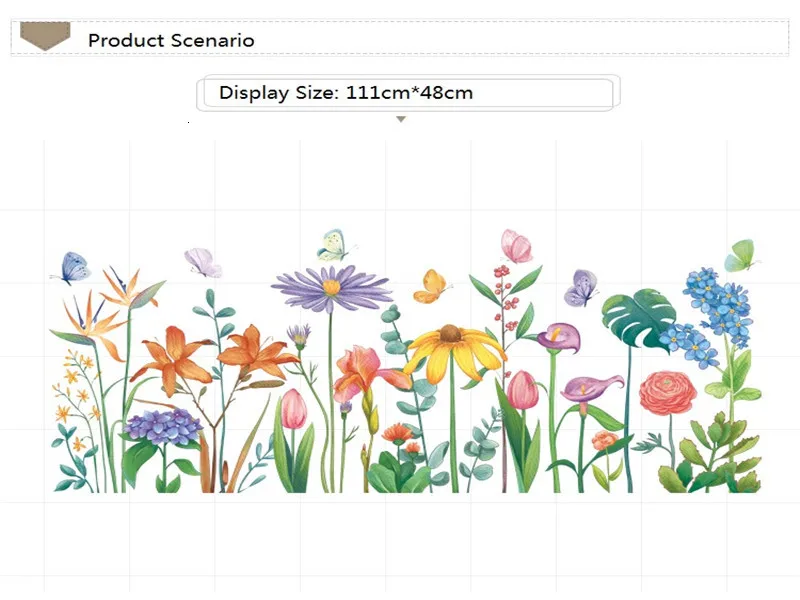Click the lavender butterfly above the orange lilies
This screenshot has width=800, height=600.
[203, 263]
